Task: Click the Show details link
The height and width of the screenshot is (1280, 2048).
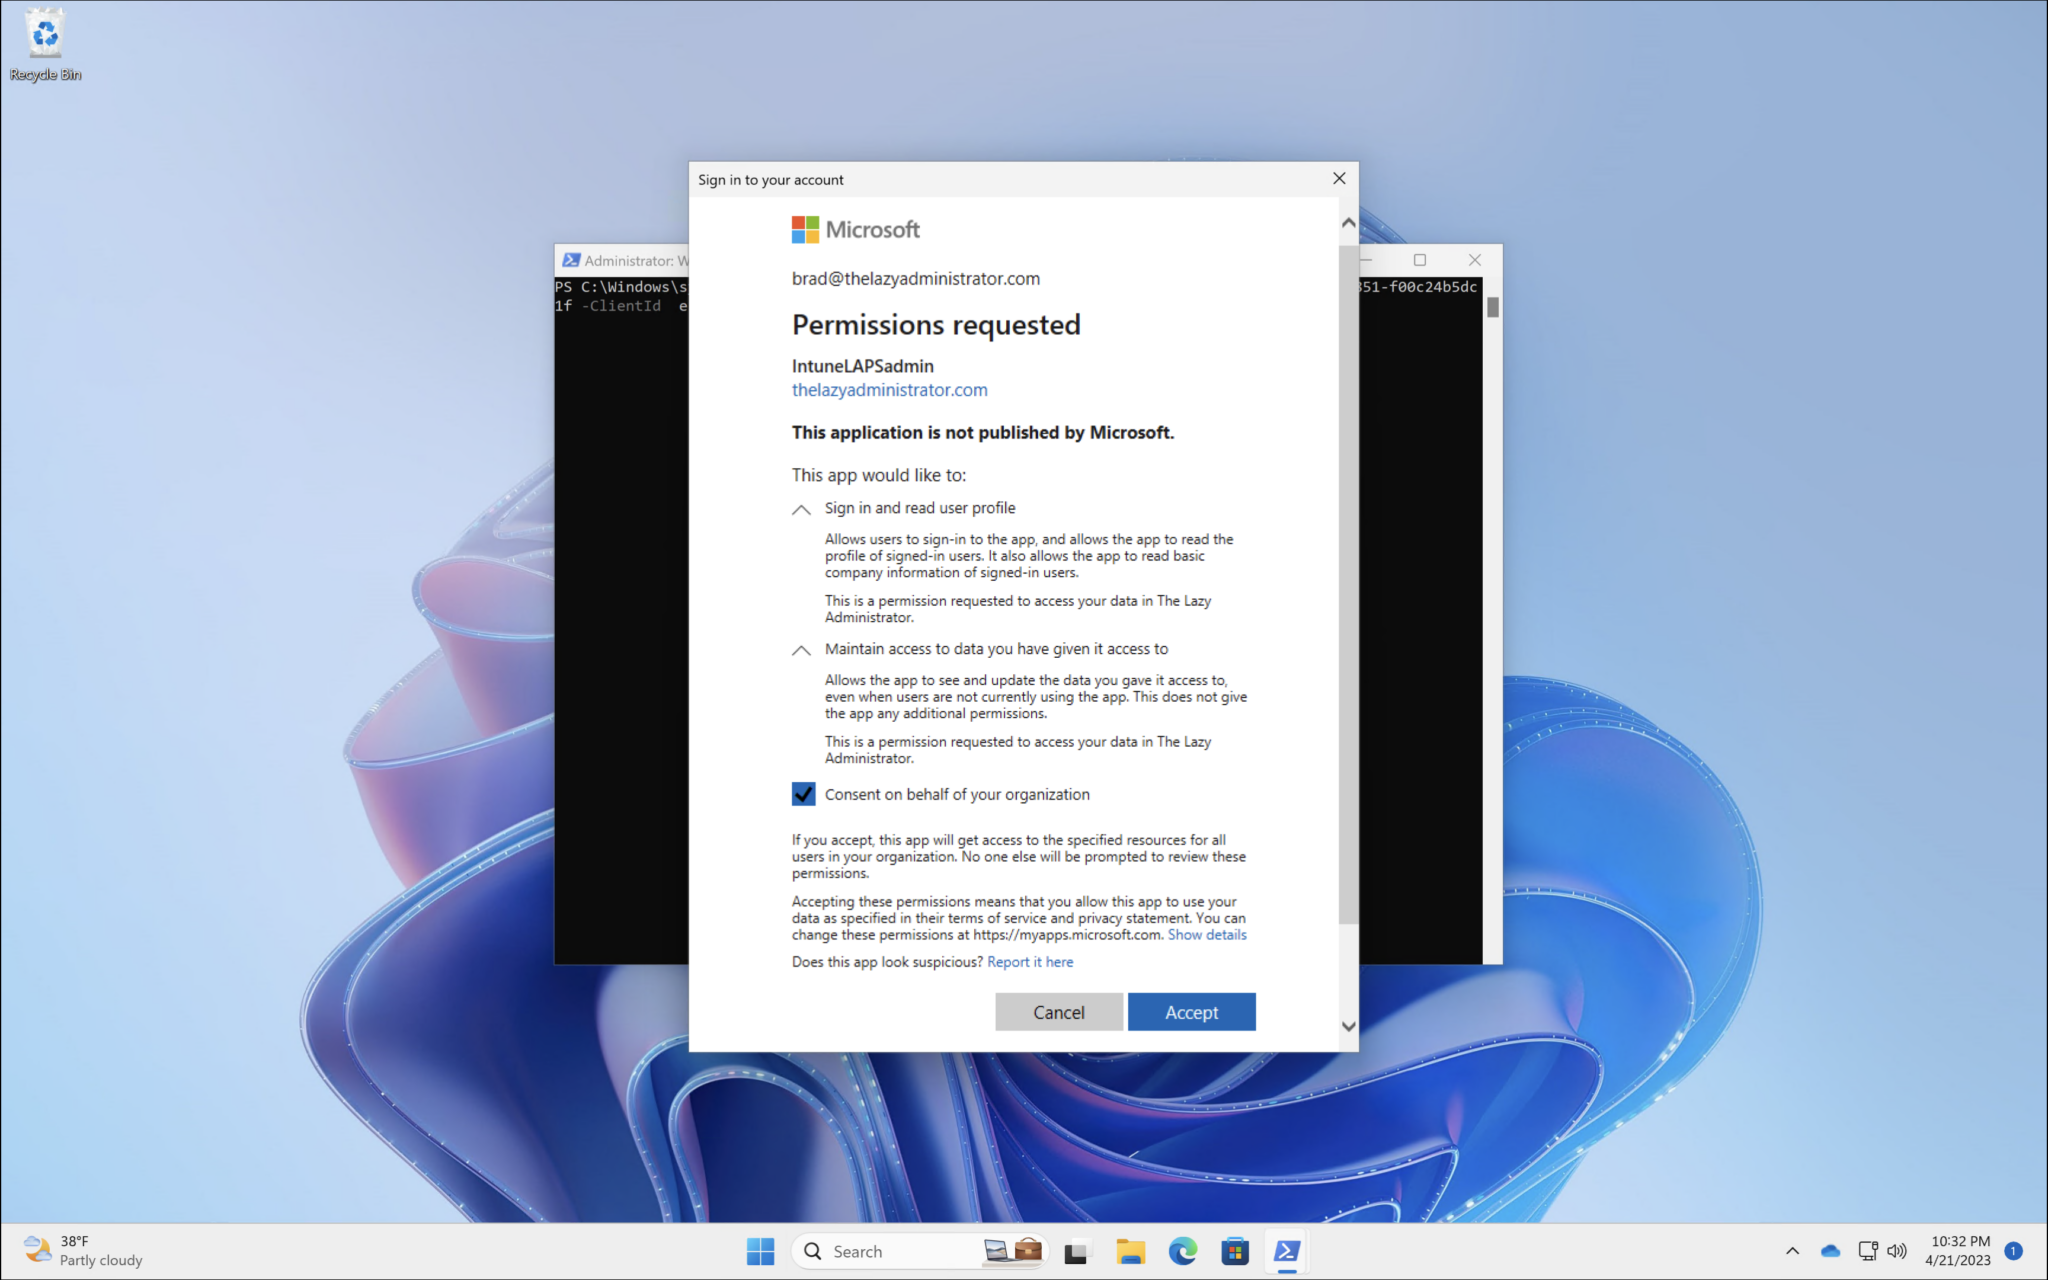Action: click(1207, 935)
